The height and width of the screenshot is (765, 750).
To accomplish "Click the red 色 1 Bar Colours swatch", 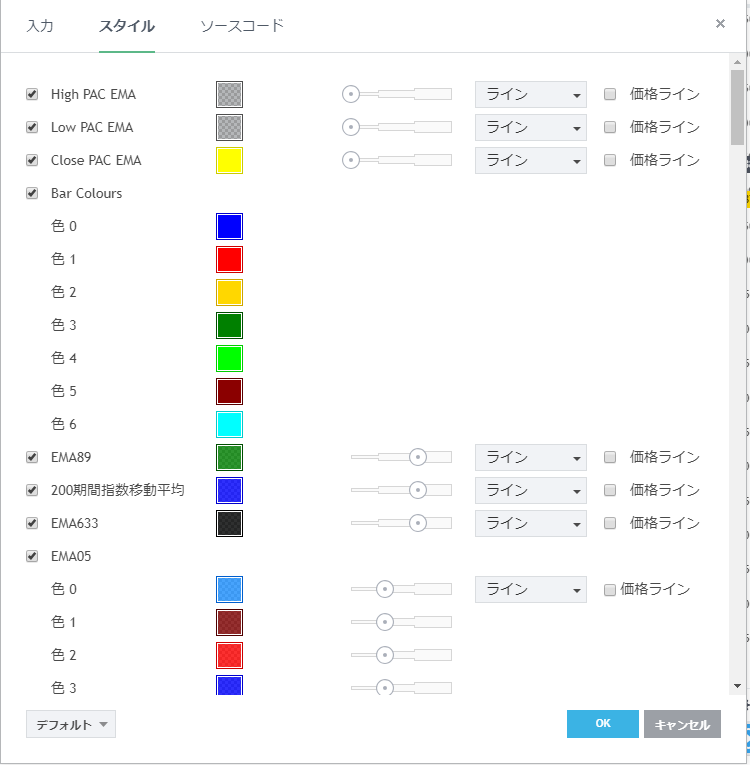I will [229, 259].
